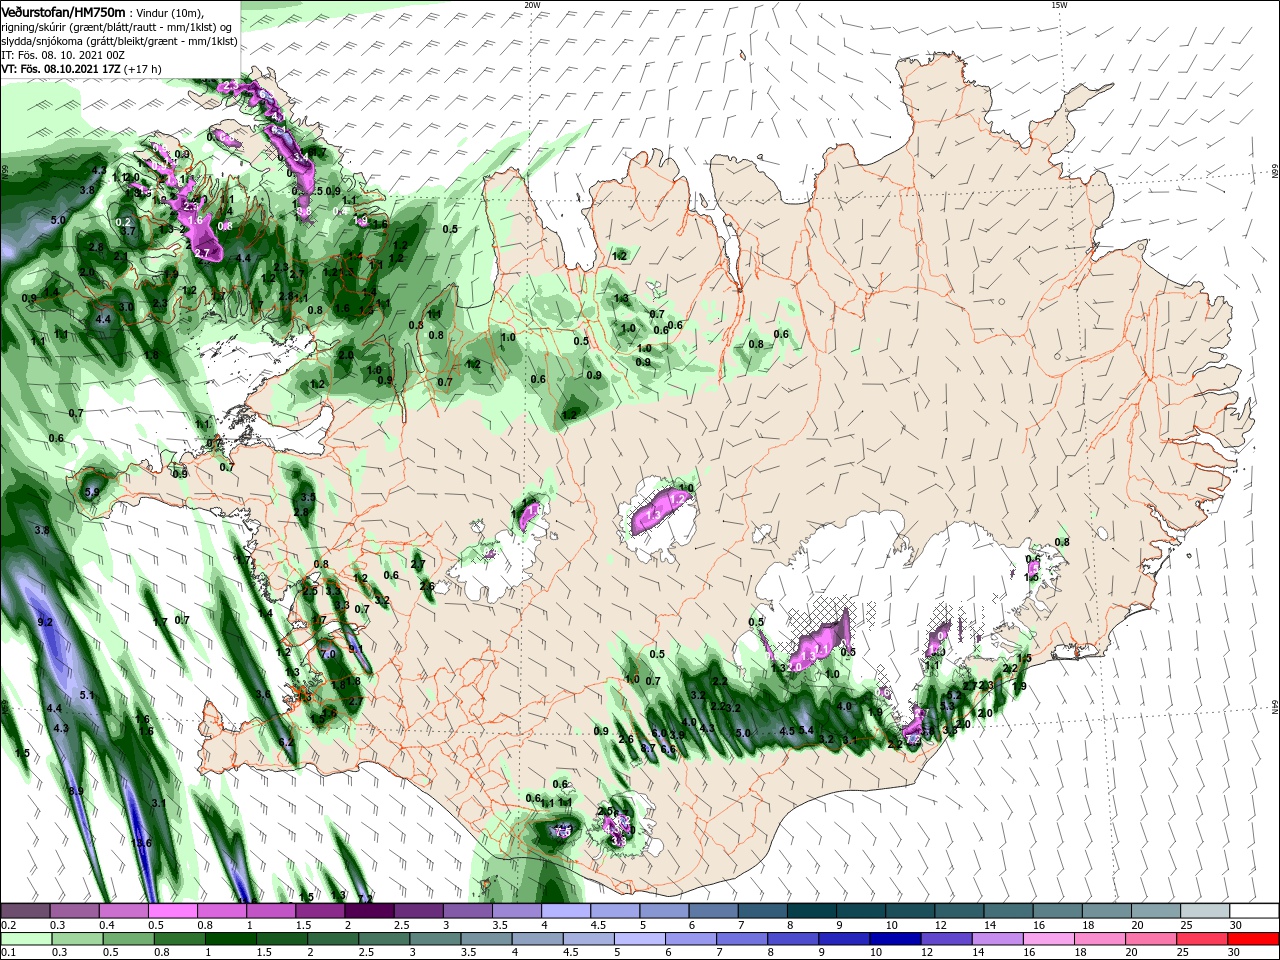
Task: Click upper legend swatch between 20 and 25
Action: tap(1155, 910)
